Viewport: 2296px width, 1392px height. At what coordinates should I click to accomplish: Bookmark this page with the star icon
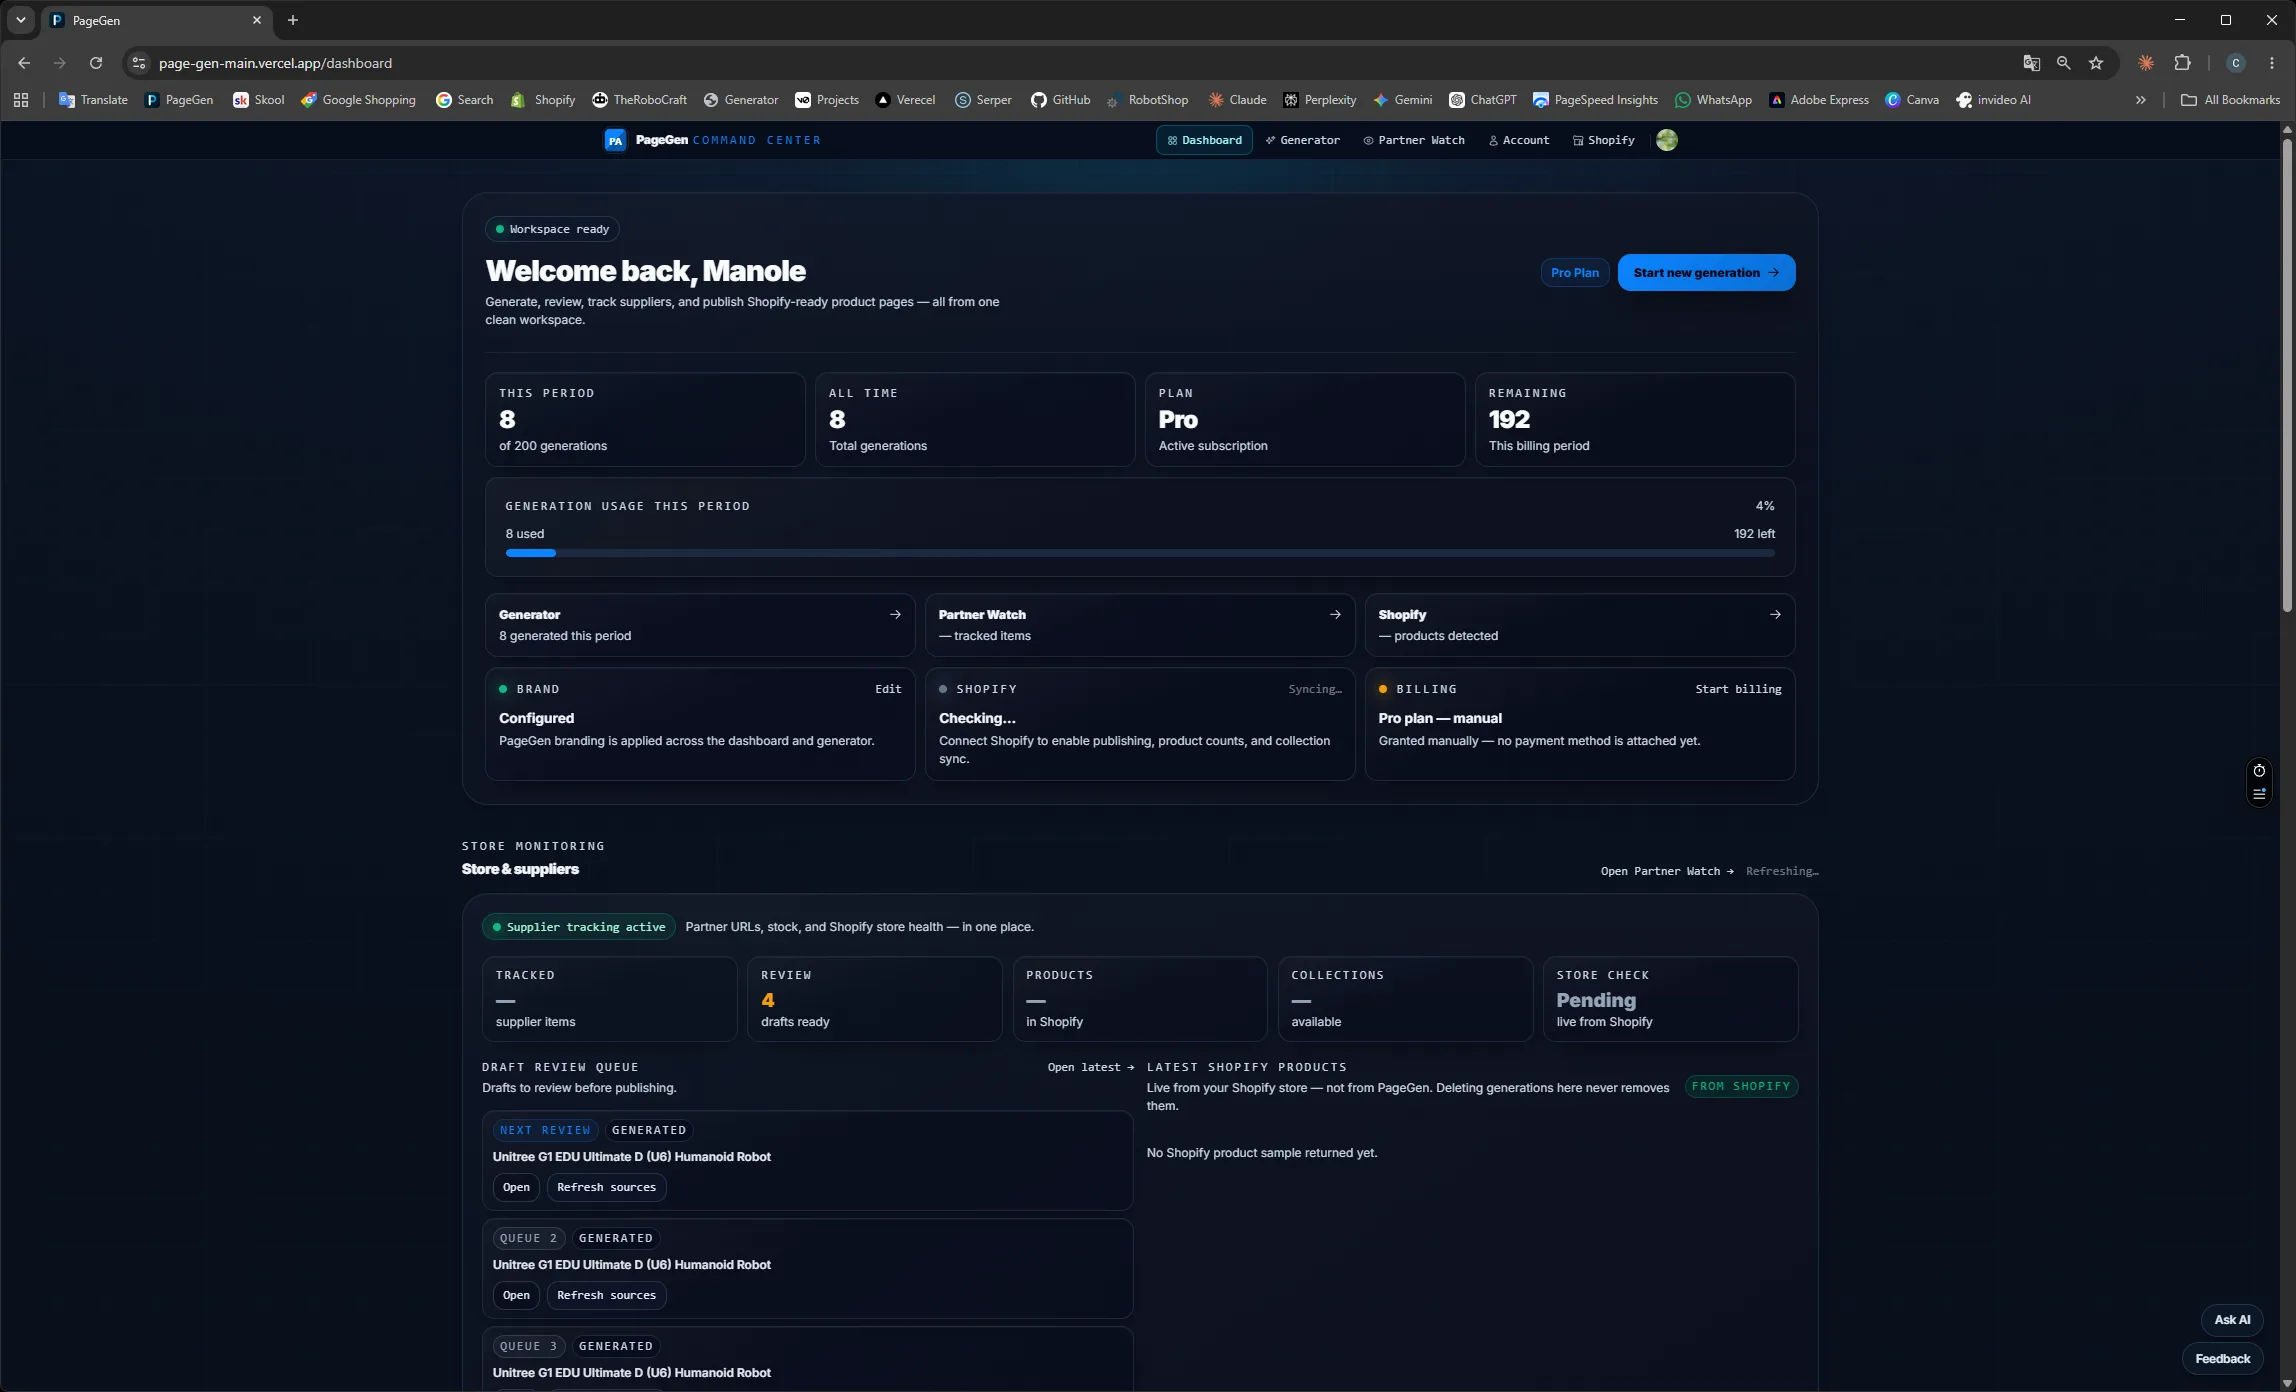point(2096,63)
